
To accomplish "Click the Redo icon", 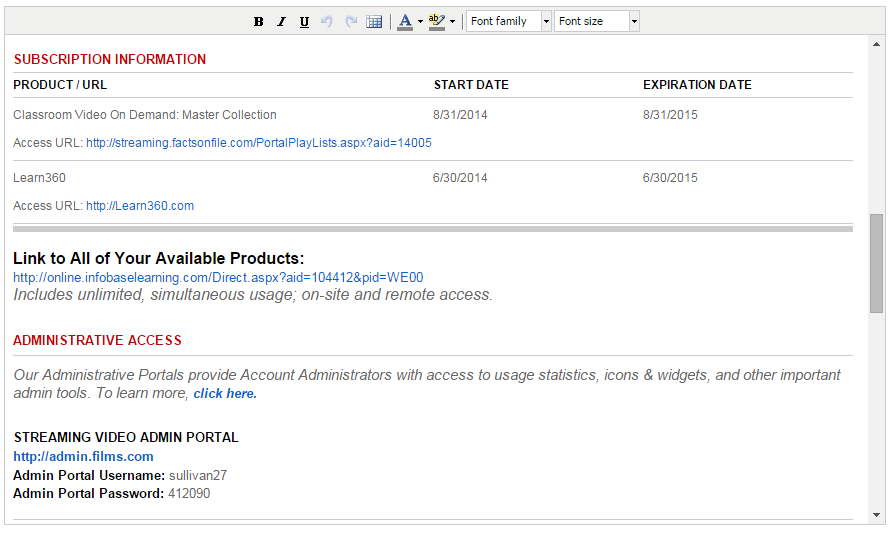I will pos(351,22).
